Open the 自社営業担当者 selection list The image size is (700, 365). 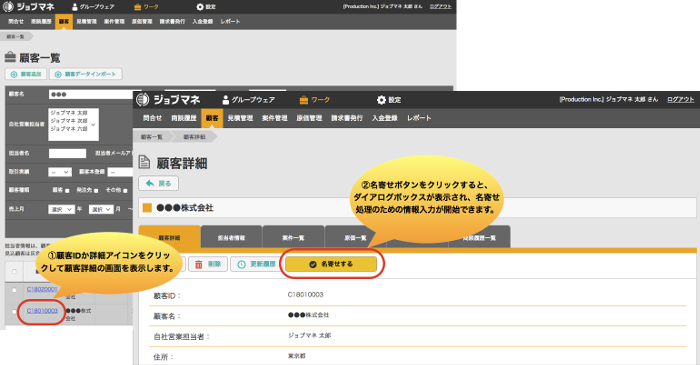click(x=74, y=124)
